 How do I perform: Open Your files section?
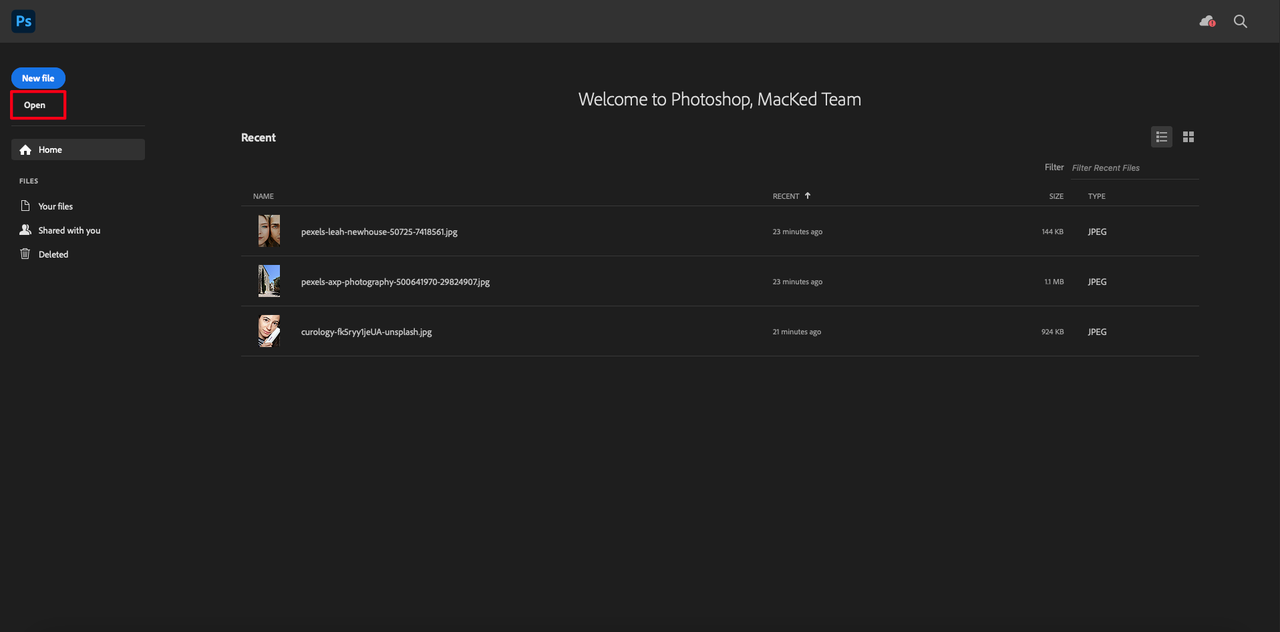pos(56,206)
